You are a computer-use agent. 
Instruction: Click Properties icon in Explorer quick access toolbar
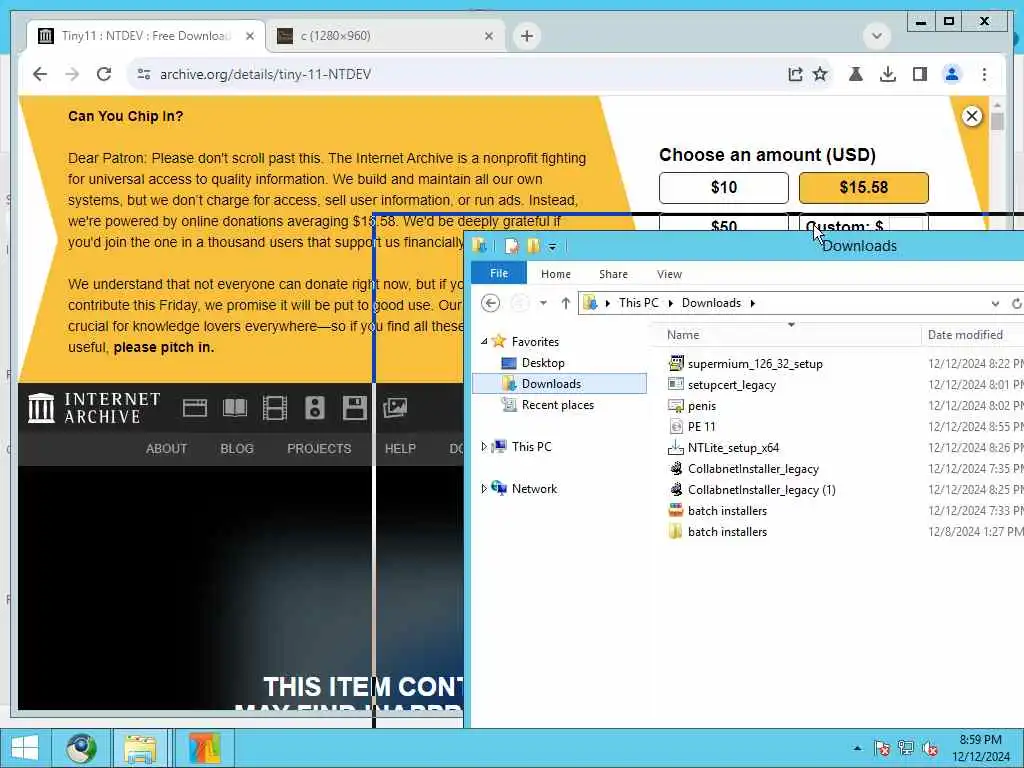pos(511,246)
